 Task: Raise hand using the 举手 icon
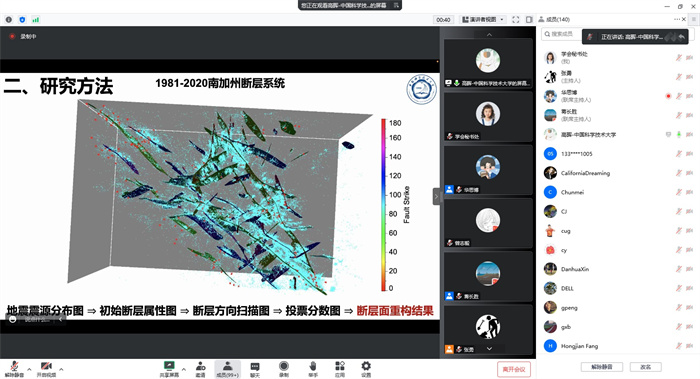pos(313,369)
